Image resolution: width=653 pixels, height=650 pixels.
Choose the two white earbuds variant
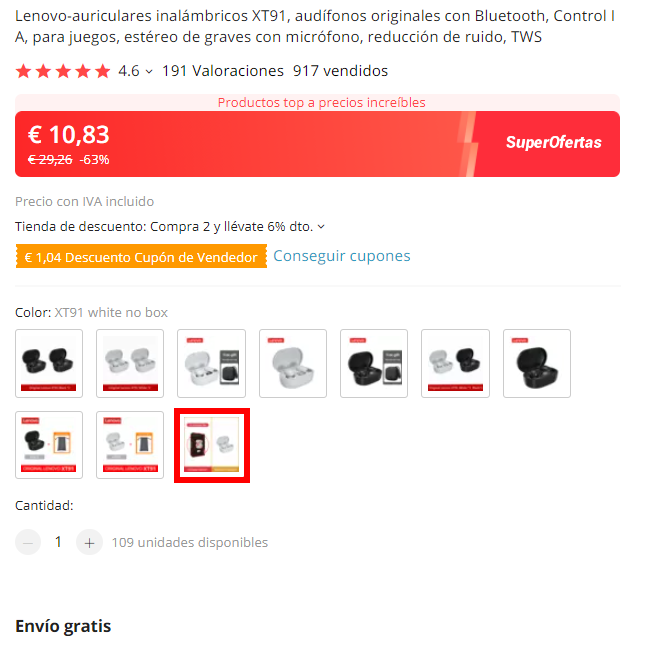tap(130, 363)
